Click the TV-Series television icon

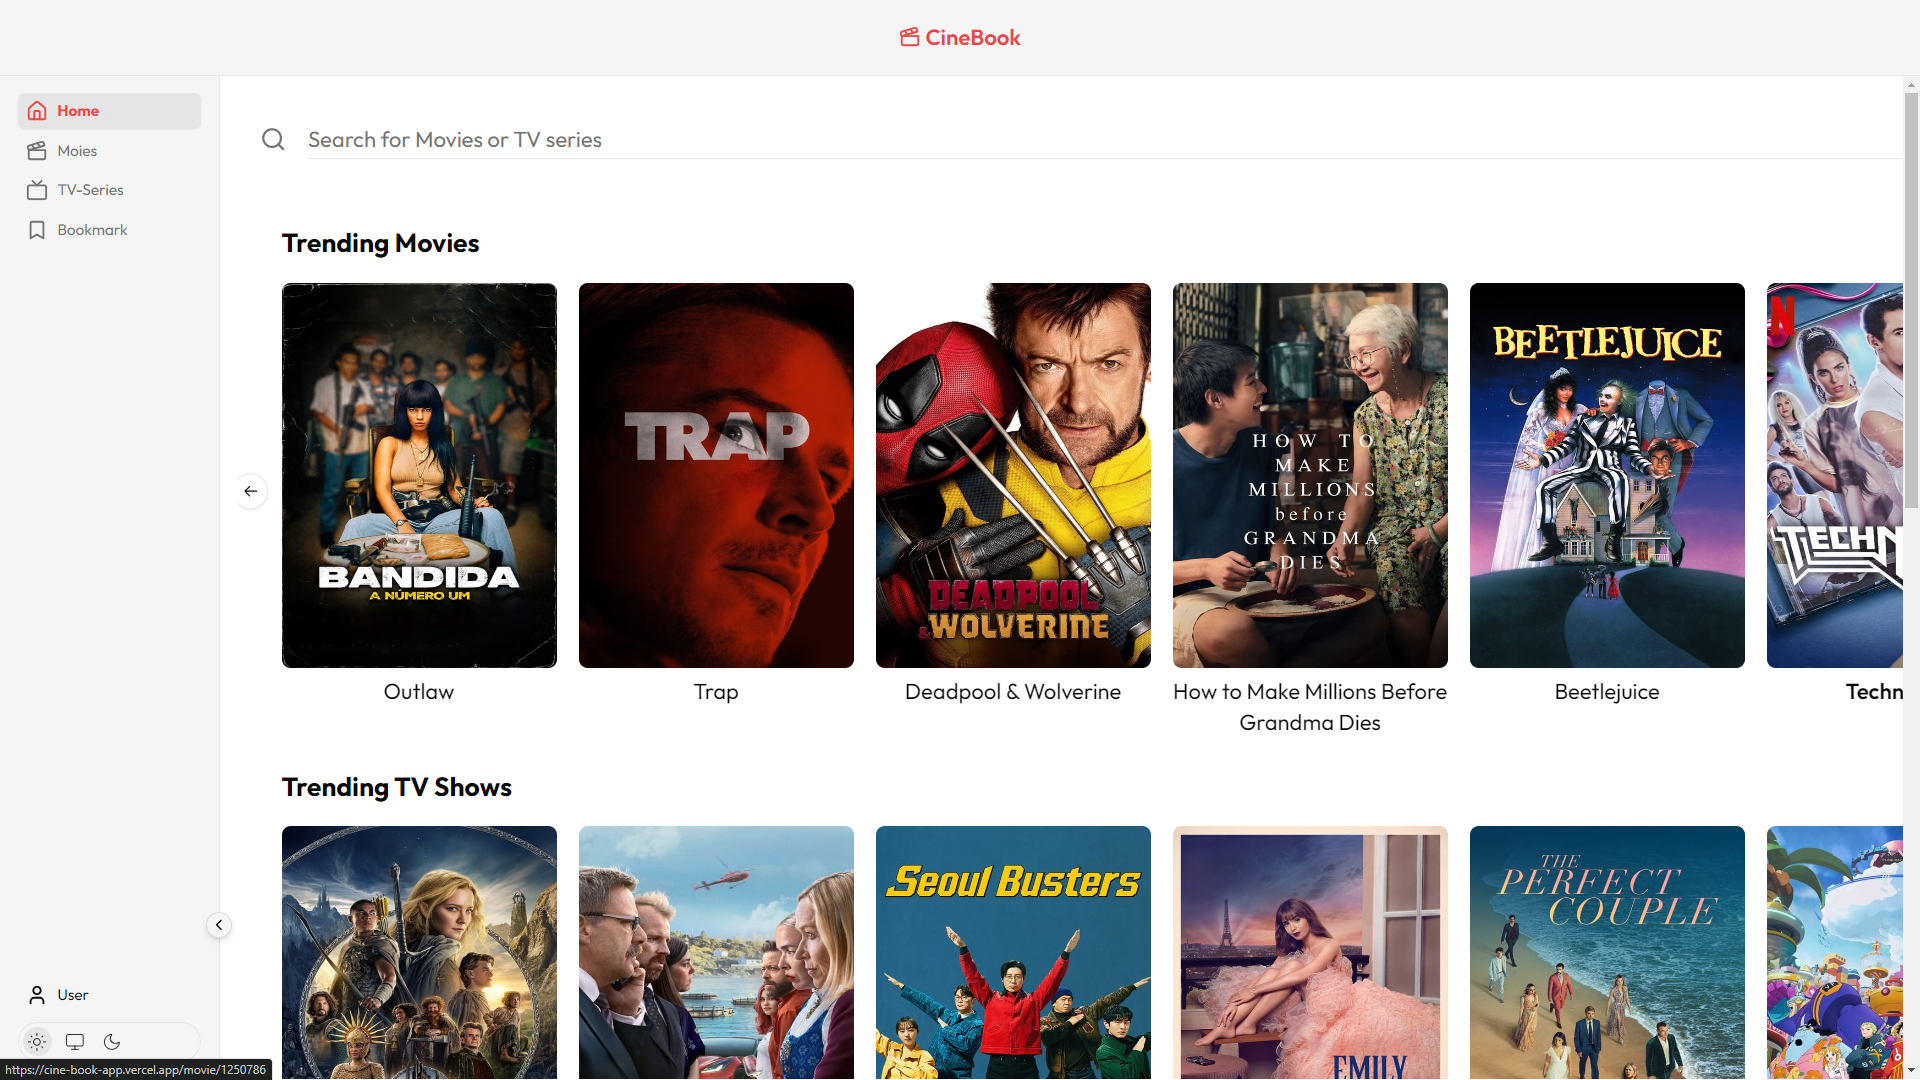(37, 190)
